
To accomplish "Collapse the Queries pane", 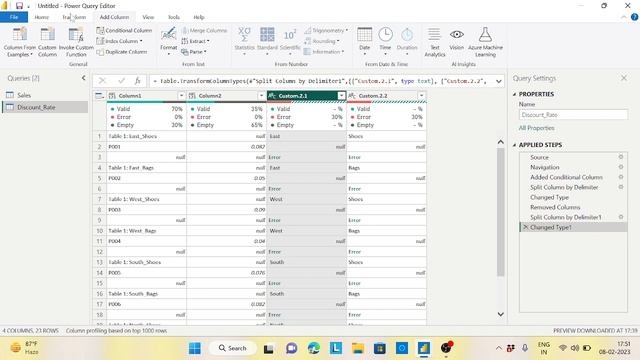I will tap(84, 78).
